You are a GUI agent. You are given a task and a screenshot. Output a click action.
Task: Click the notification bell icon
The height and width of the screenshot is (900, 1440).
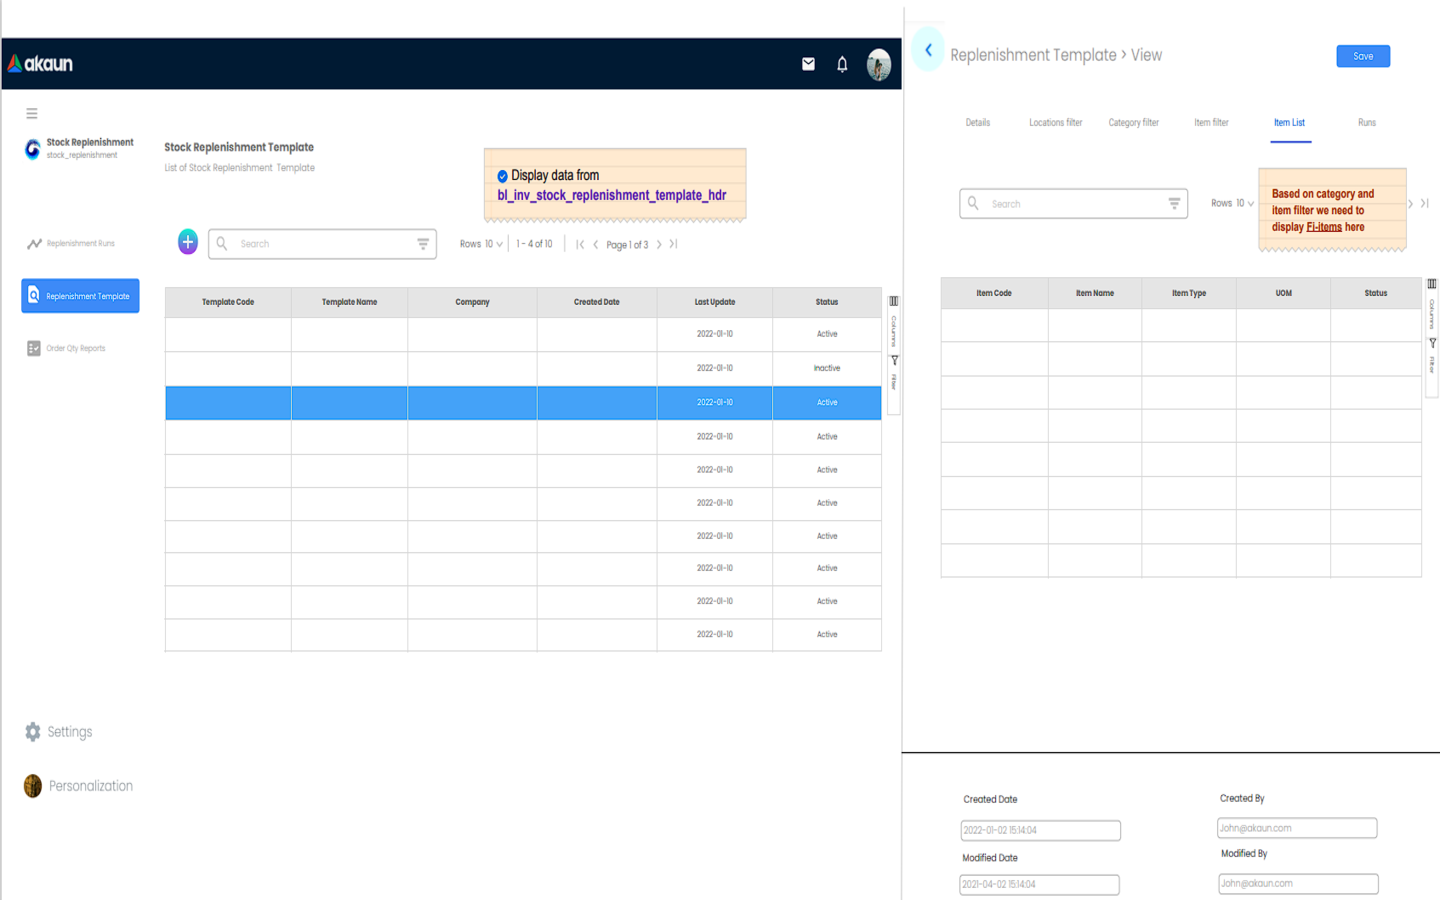(x=842, y=64)
